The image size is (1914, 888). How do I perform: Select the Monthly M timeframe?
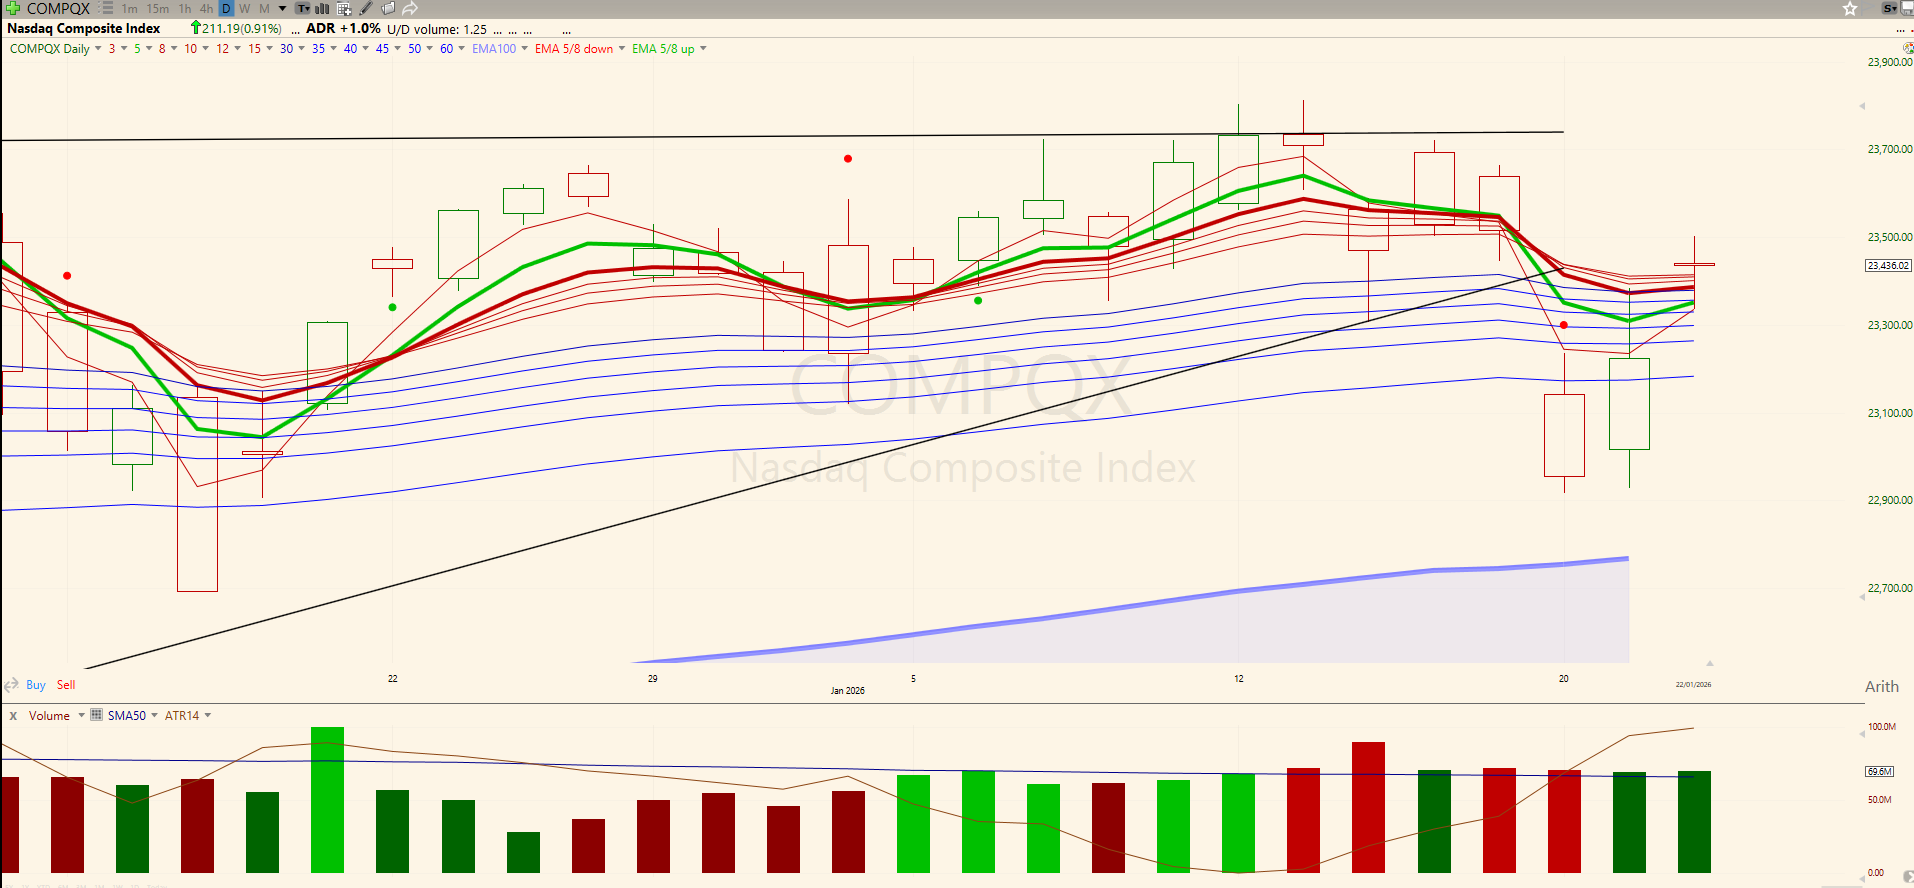(265, 8)
